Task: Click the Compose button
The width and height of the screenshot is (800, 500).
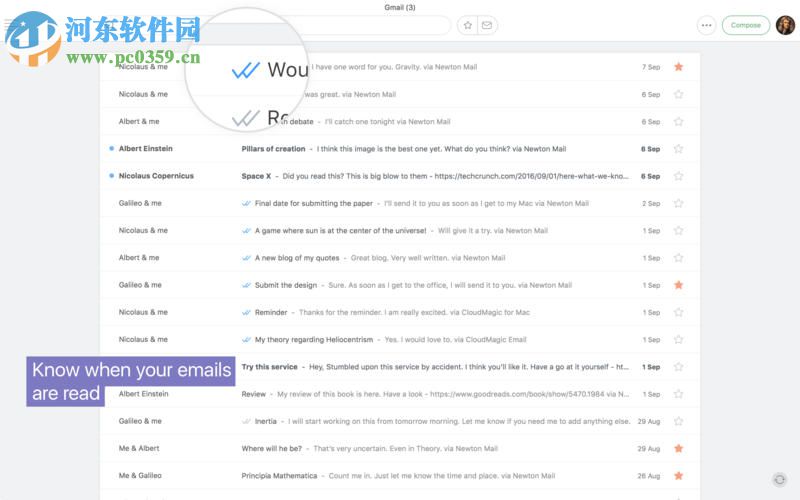Action: pos(745,25)
